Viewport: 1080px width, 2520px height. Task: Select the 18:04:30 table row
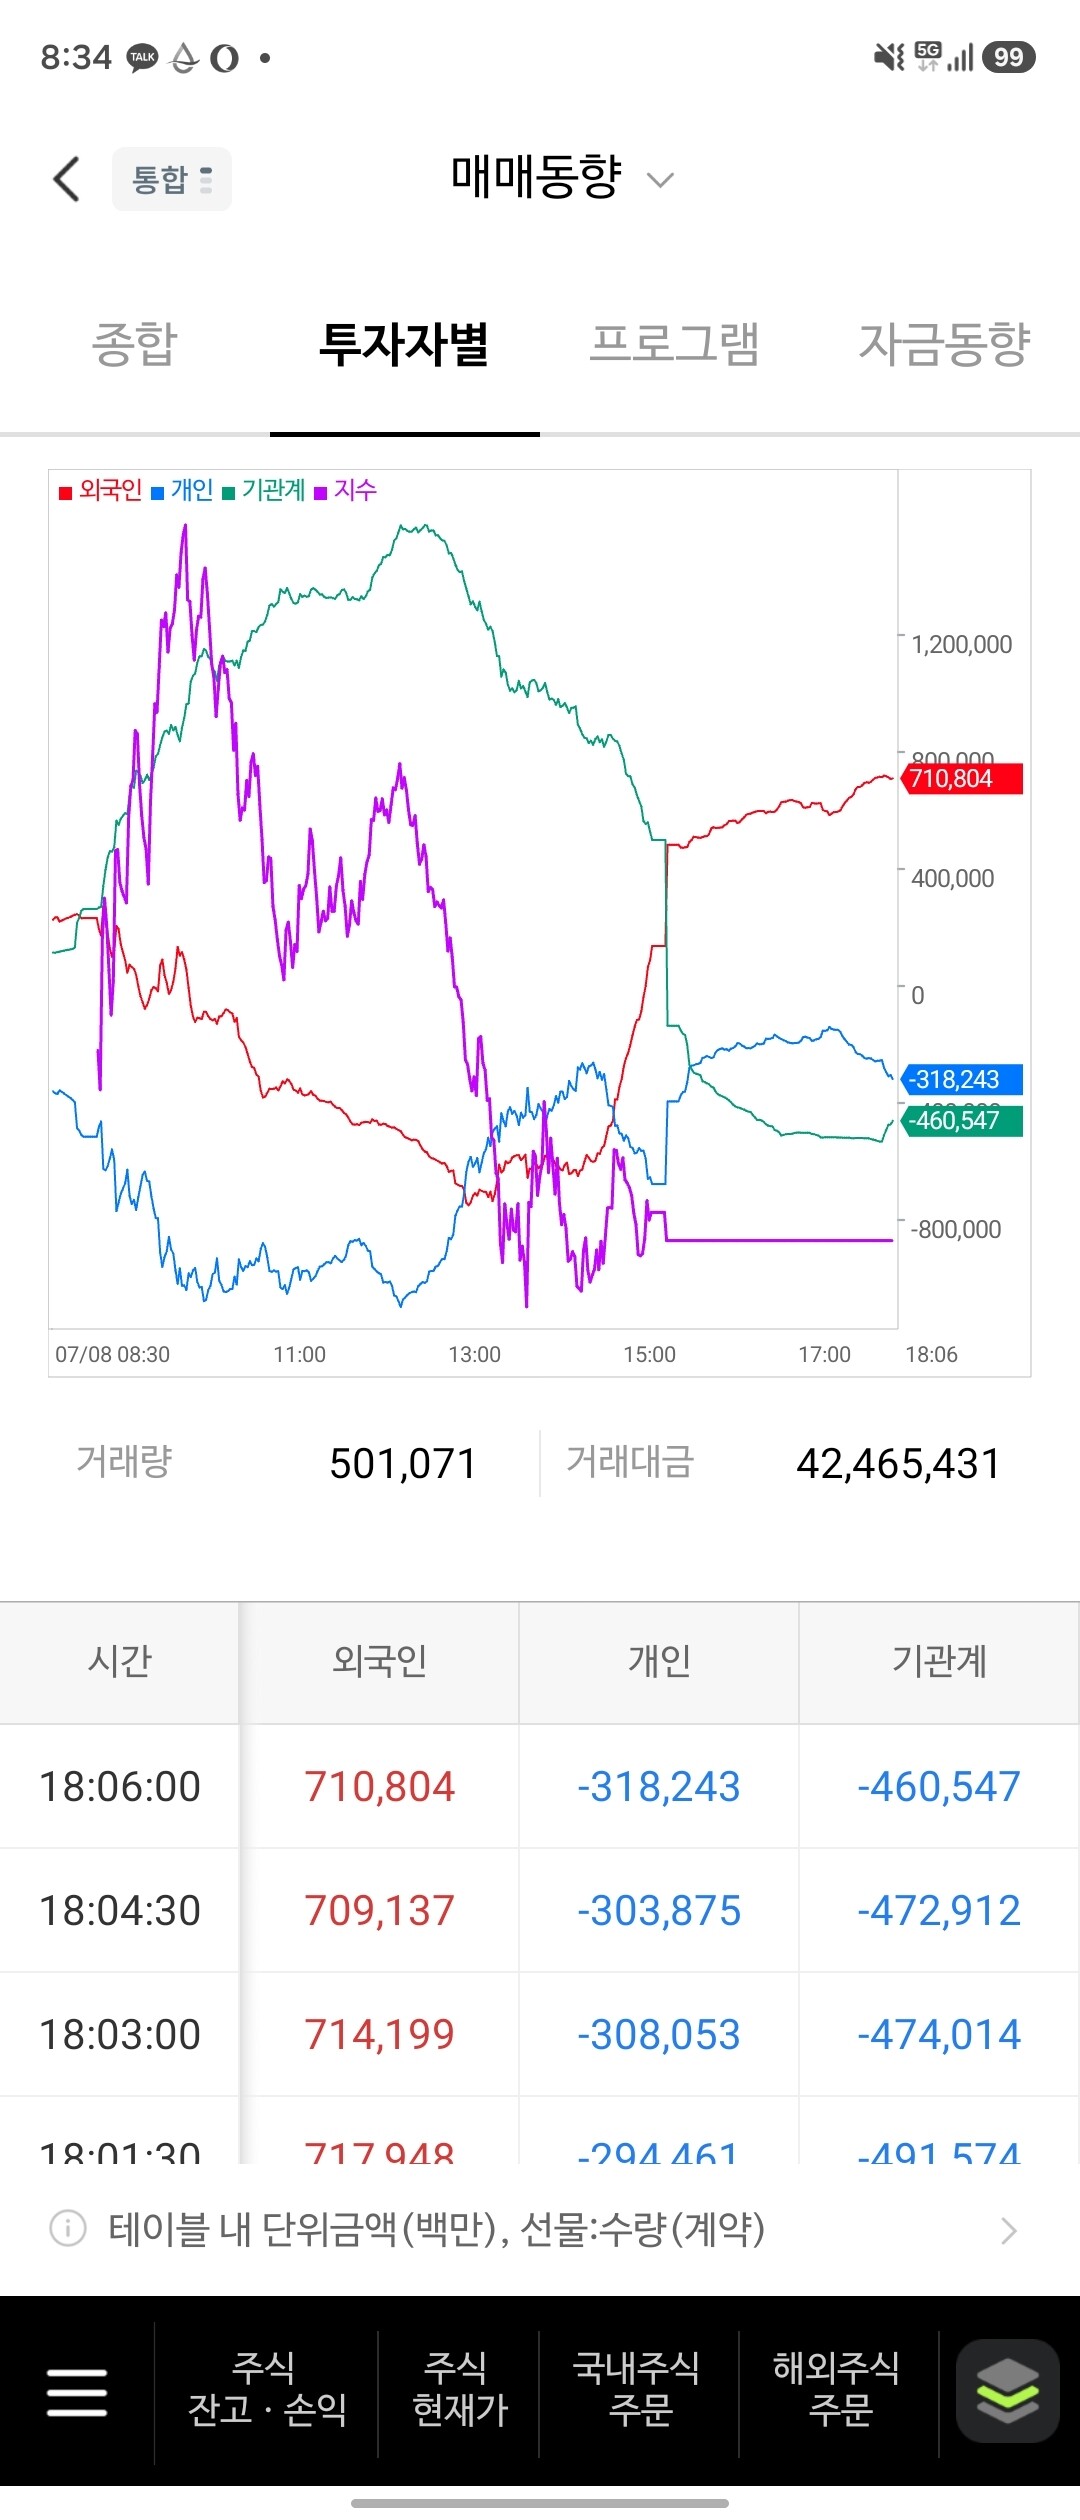pyautogui.click(x=540, y=1910)
